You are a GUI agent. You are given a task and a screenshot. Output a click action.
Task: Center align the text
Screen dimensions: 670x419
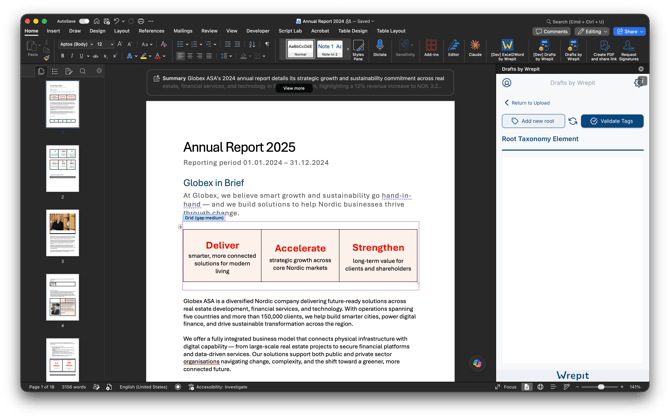(x=190, y=56)
